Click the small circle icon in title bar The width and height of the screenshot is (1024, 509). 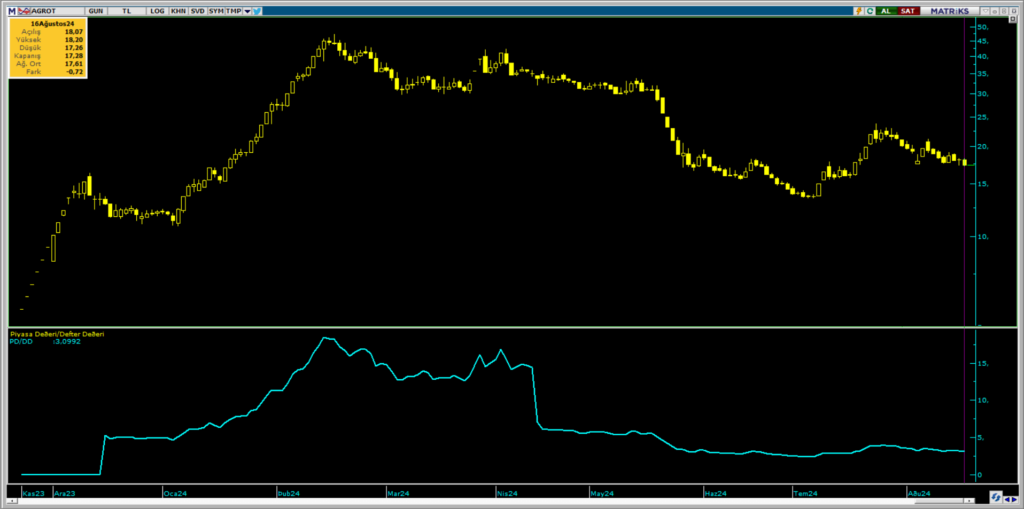995,11
